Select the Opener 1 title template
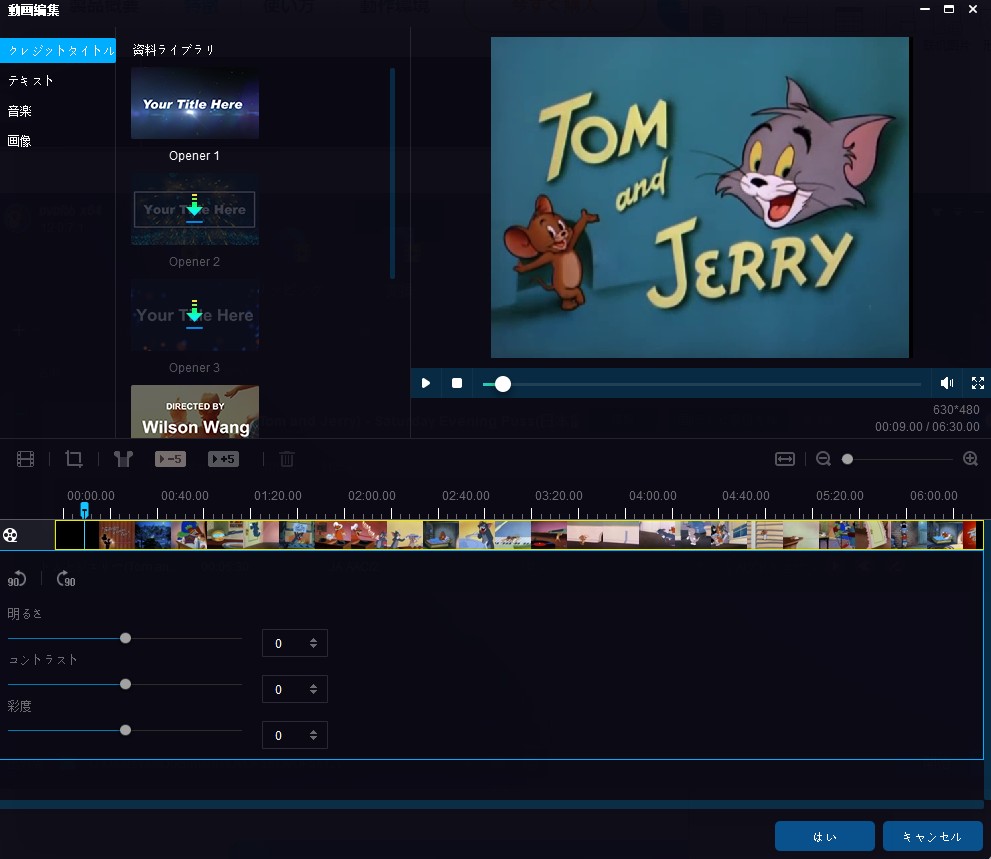The width and height of the screenshot is (991, 859). coord(195,103)
